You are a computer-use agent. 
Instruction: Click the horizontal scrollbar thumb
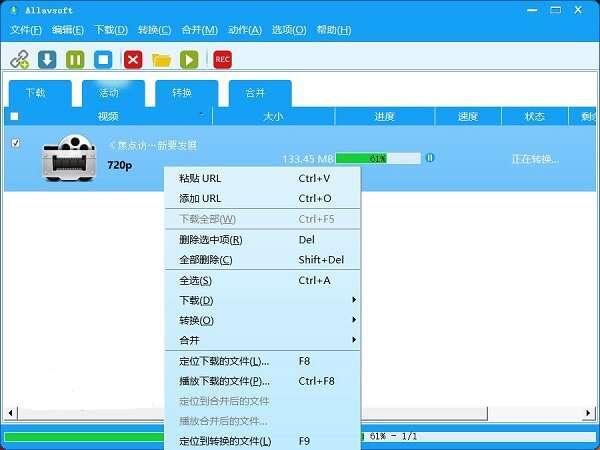pos(252,413)
